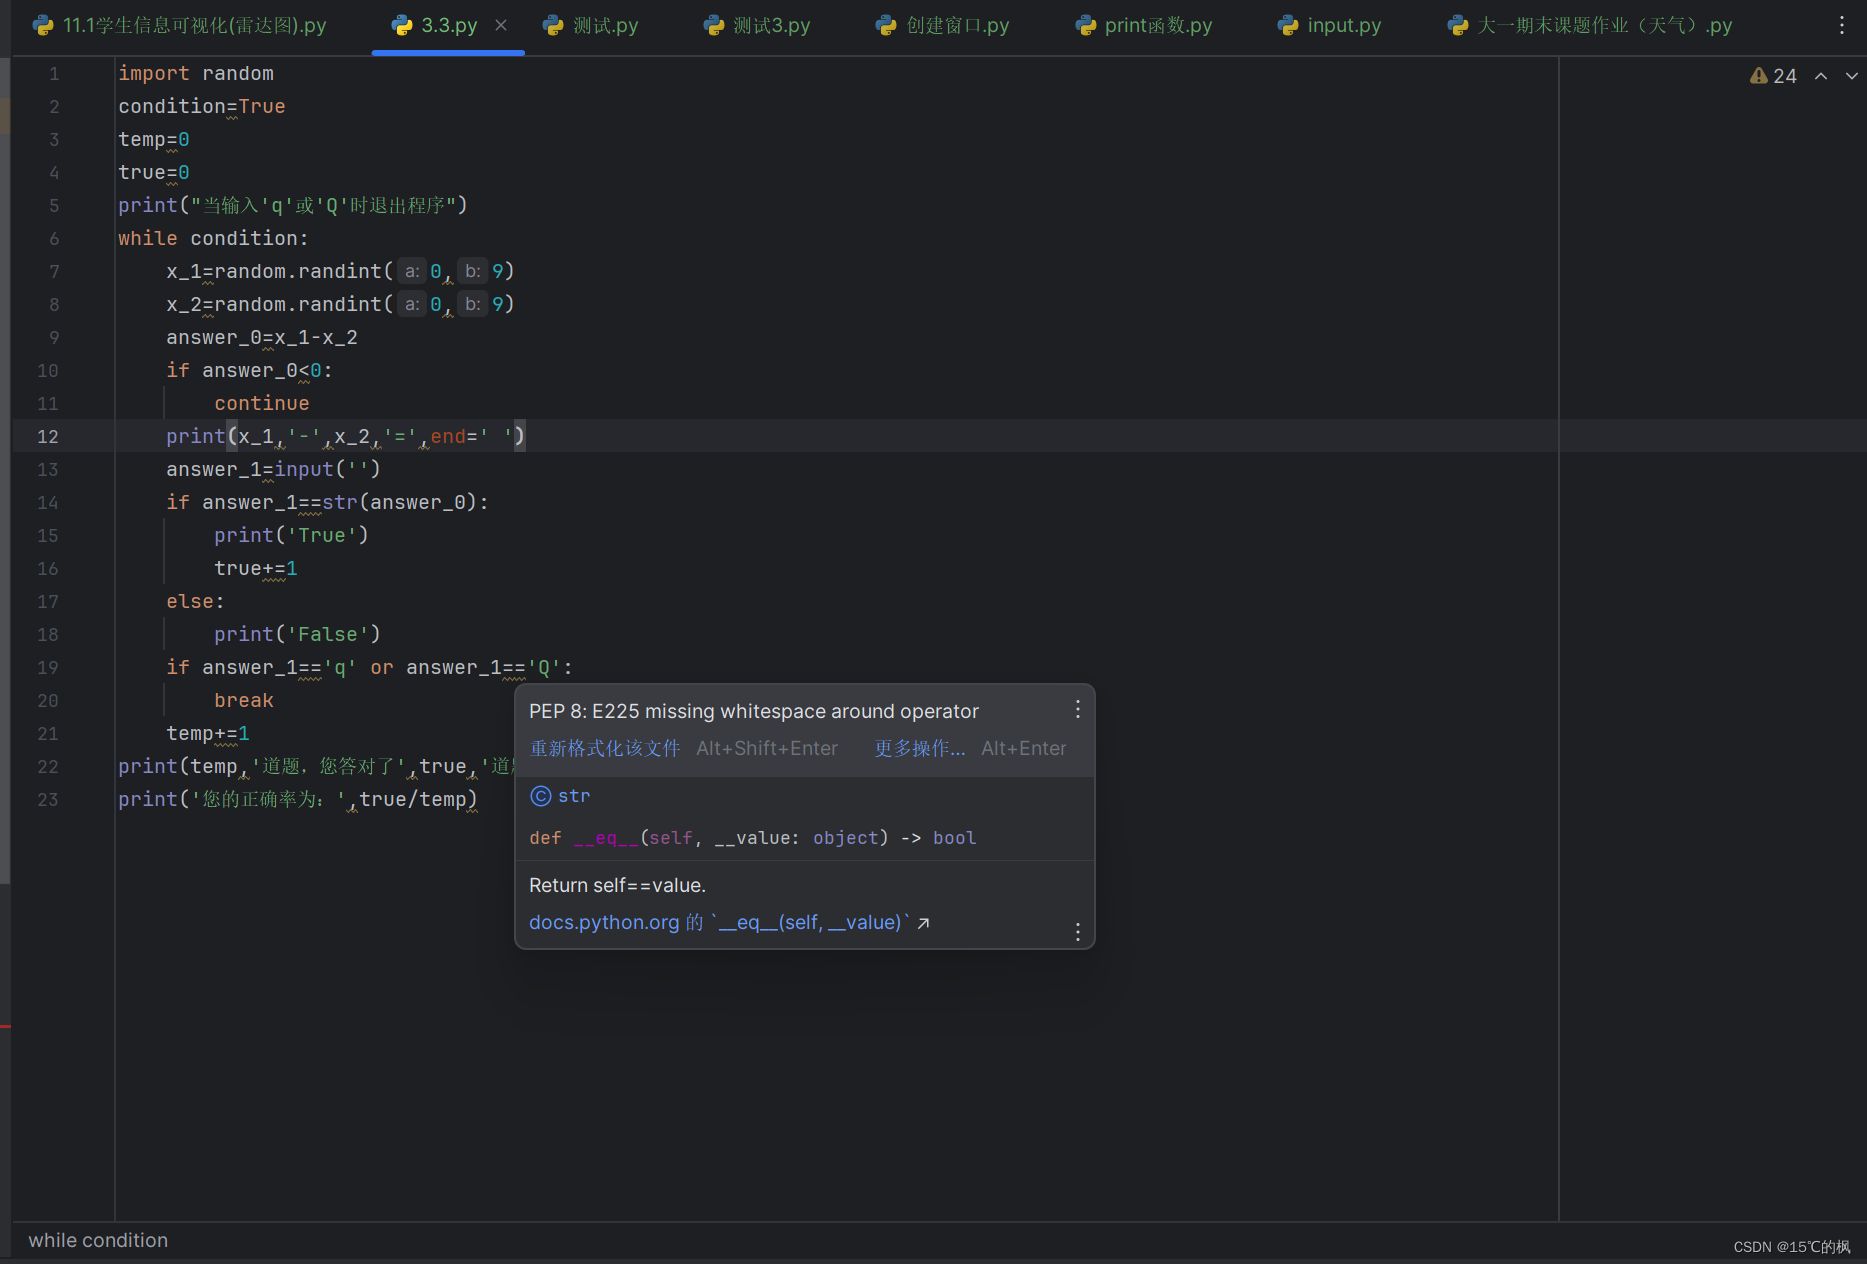The width and height of the screenshot is (1867, 1264).
Task: Click the 'else:' keyword on line 17
Action: tap(195, 601)
